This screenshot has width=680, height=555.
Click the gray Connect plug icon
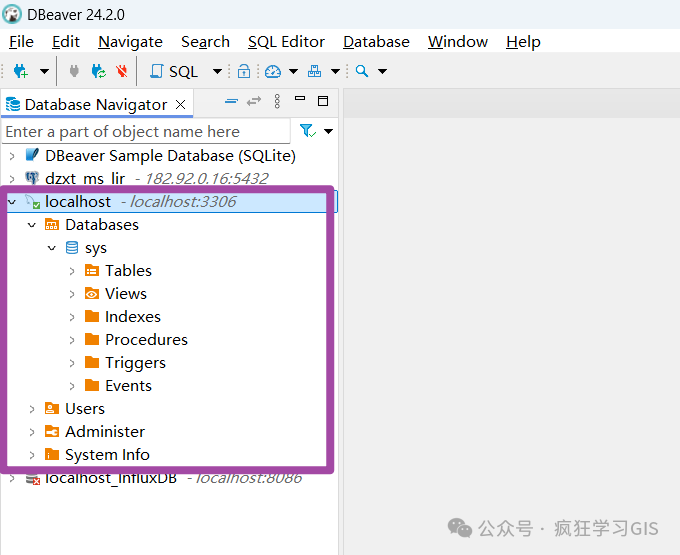74,71
